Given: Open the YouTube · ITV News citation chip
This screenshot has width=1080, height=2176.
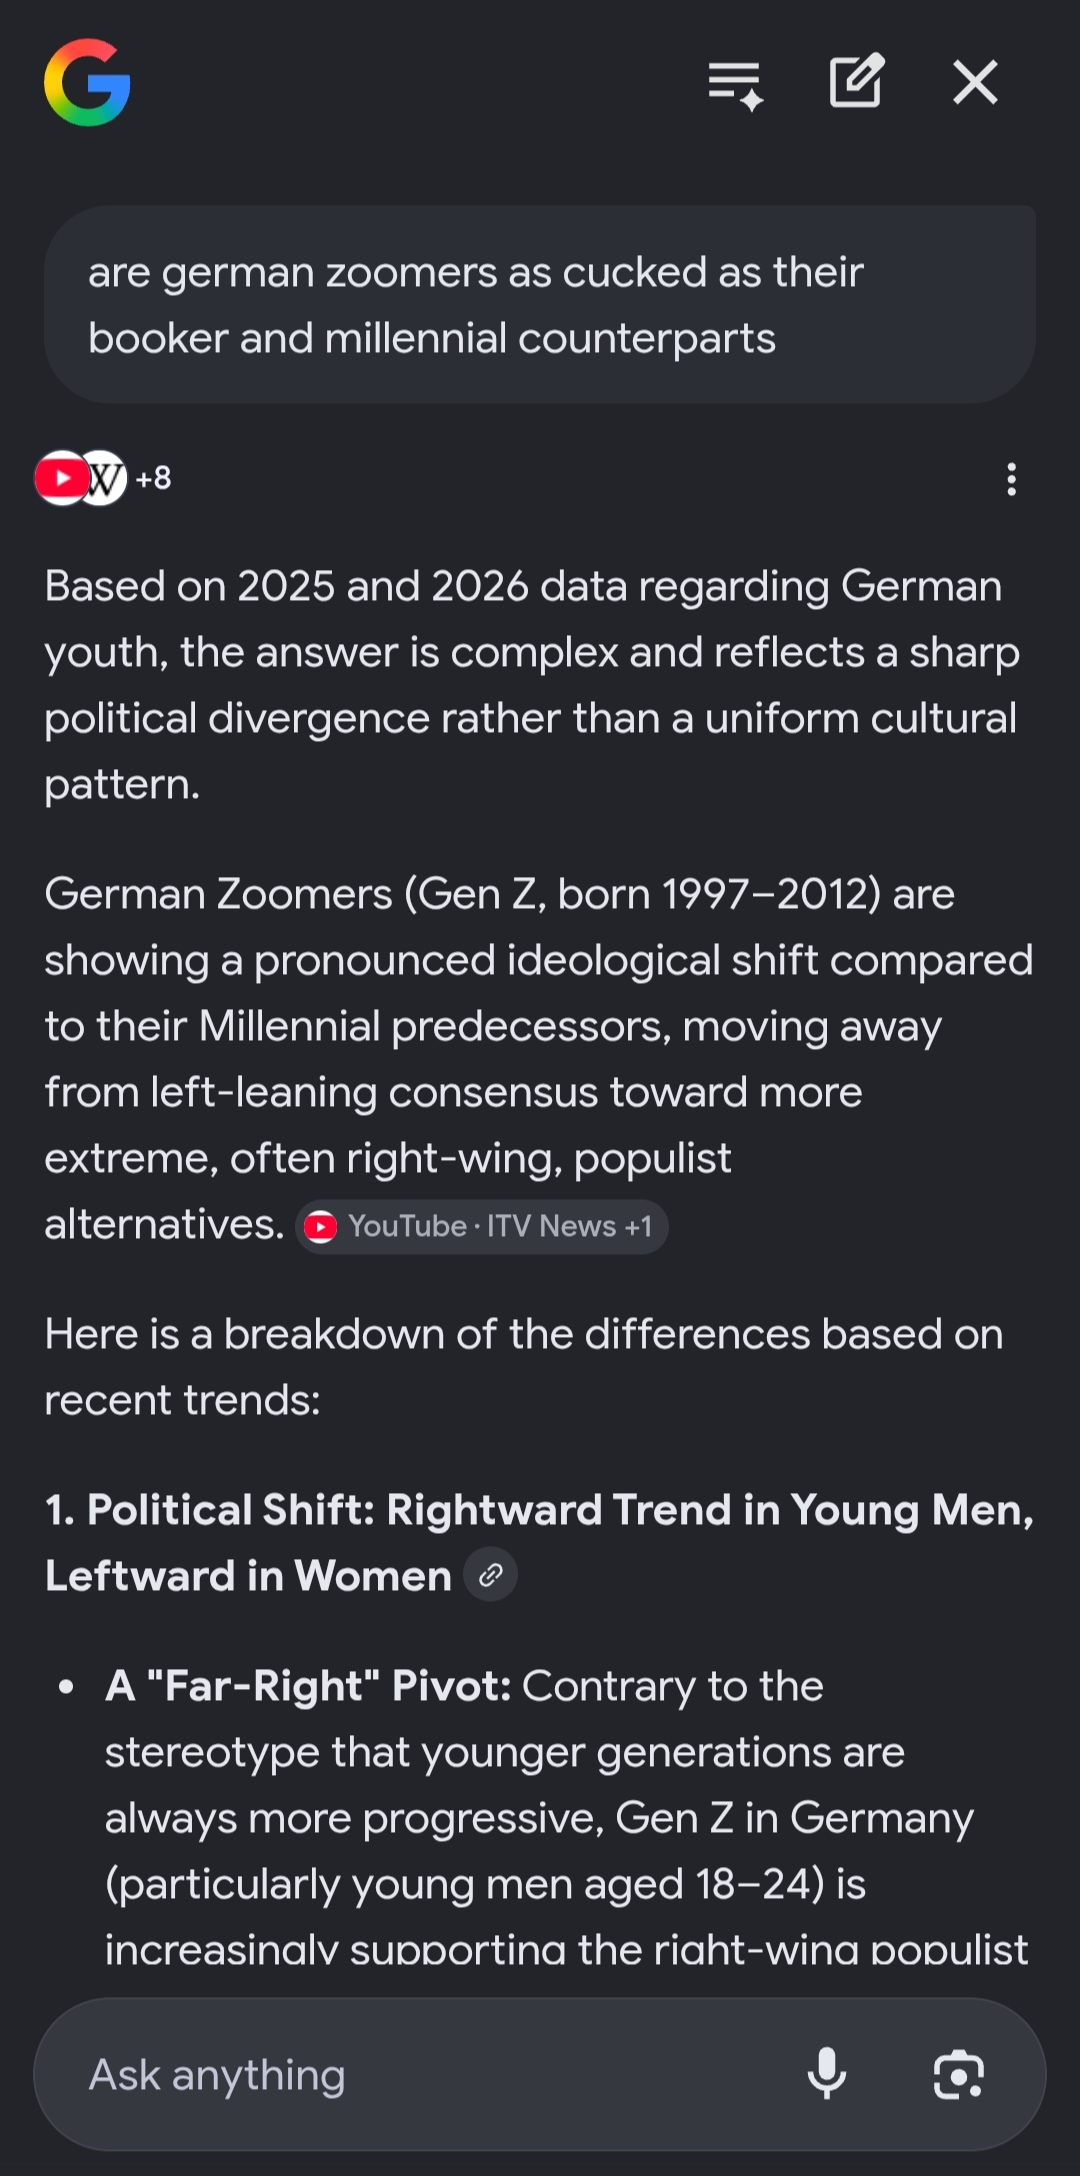Looking at the screenshot, I should (x=481, y=1226).
